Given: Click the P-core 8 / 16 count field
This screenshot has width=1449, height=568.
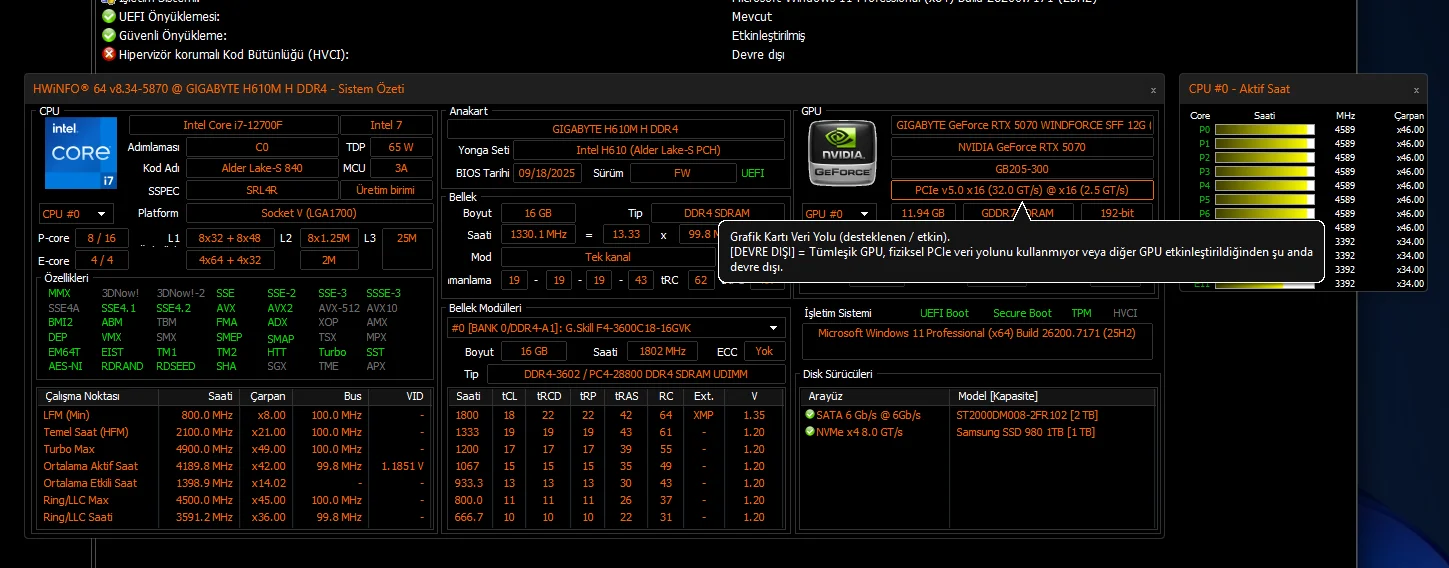Looking at the screenshot, I should coord(101,238).
